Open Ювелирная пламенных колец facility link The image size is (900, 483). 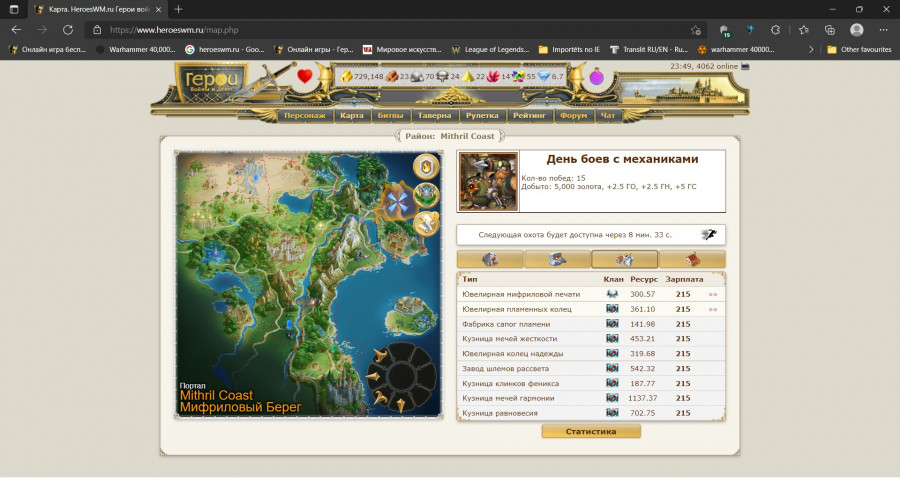click(x=517, y=309)
